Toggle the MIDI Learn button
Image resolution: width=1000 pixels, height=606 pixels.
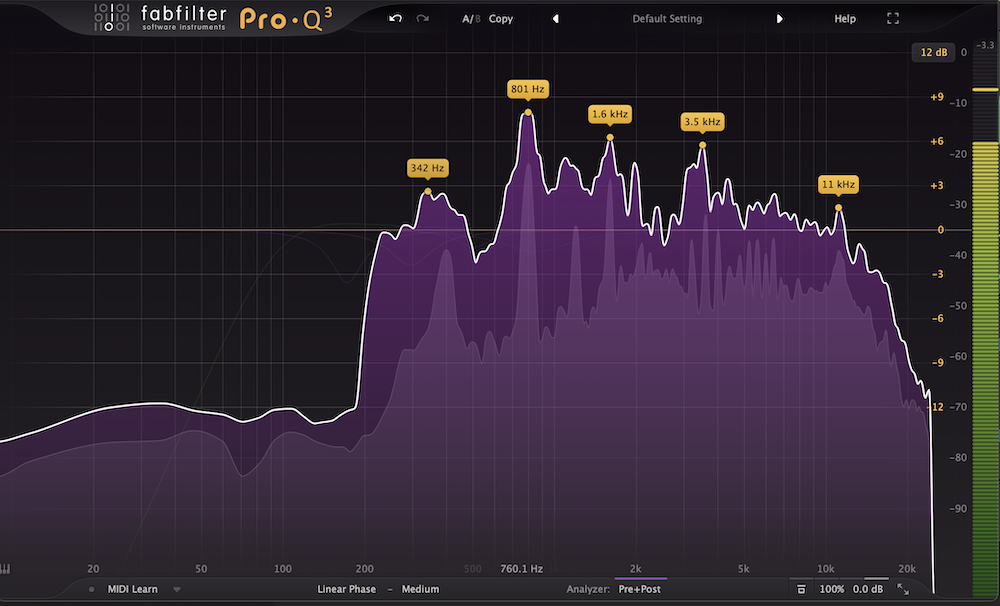click(x=133, y=589)
